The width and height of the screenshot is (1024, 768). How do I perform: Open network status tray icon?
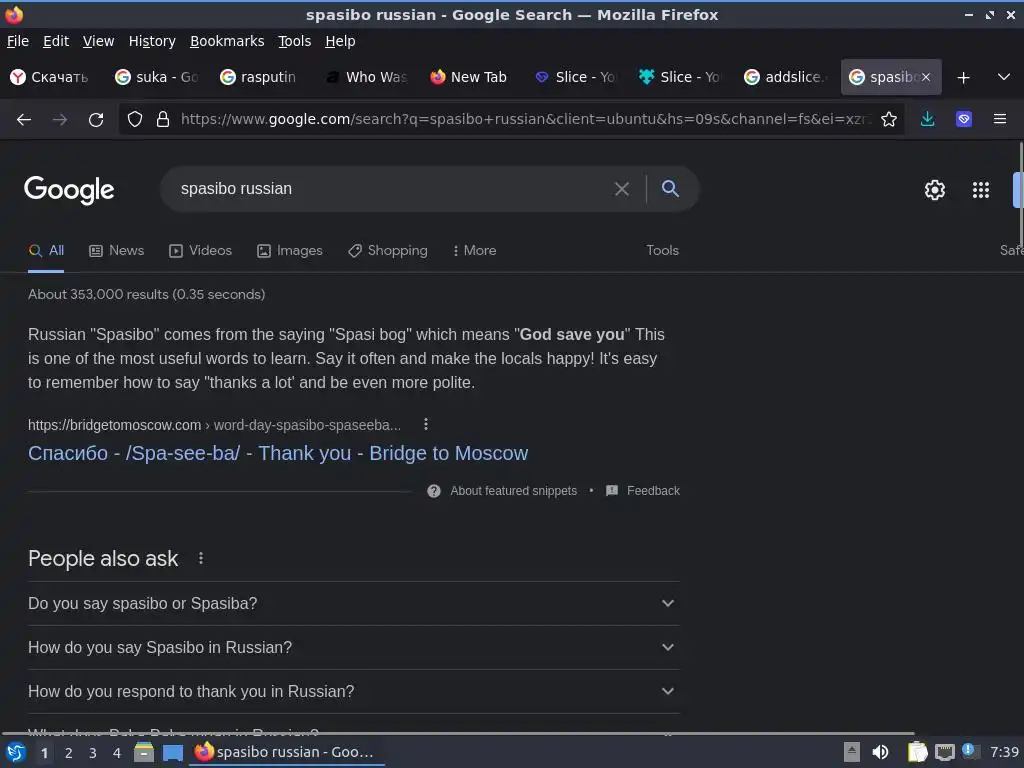point(944,753)
